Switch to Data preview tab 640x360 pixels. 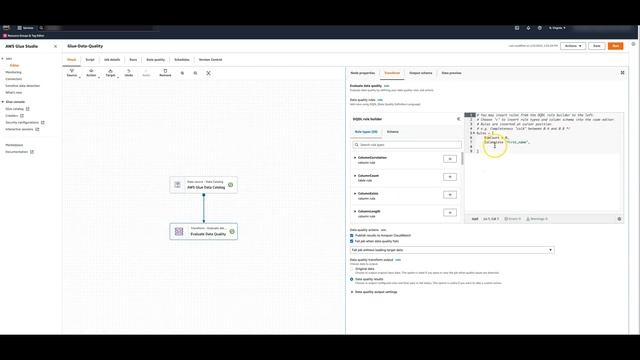[x=451, y=73]
